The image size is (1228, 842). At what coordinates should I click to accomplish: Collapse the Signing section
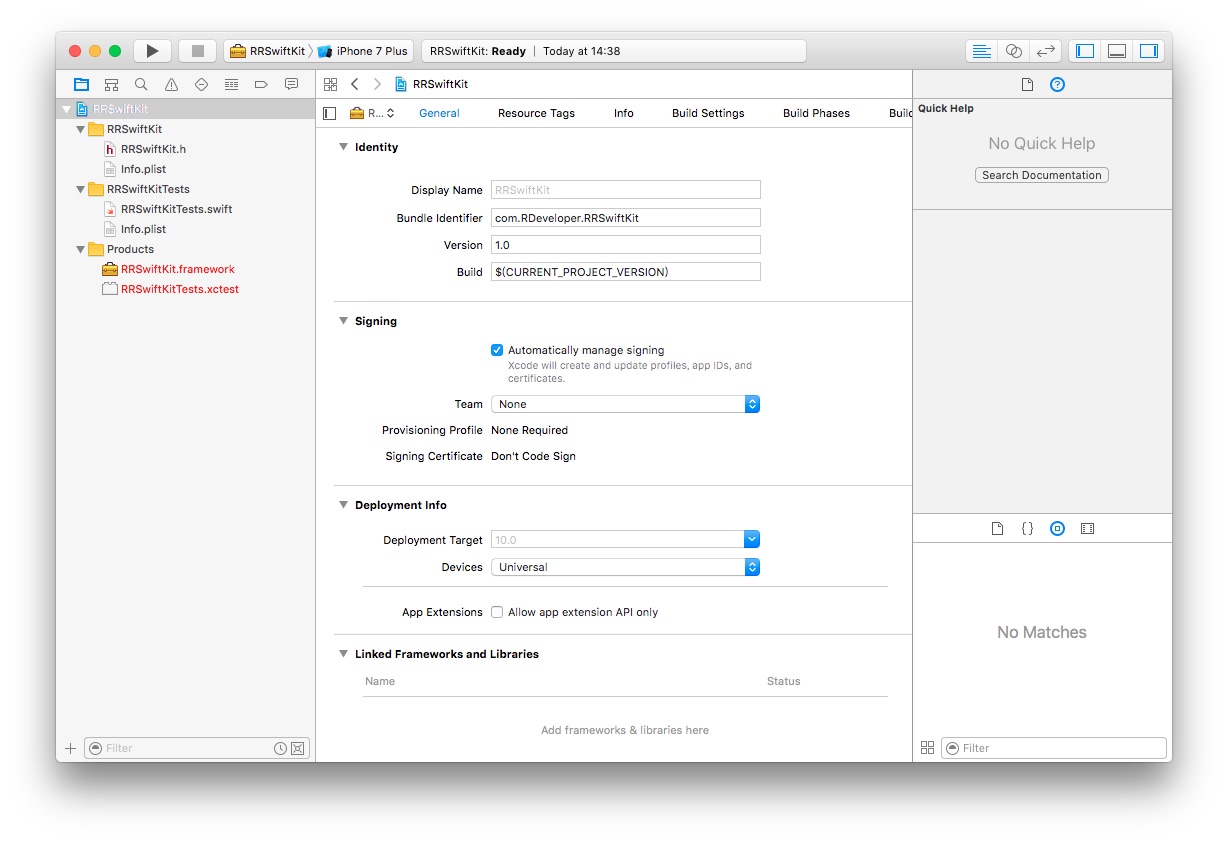coord(343,321)
